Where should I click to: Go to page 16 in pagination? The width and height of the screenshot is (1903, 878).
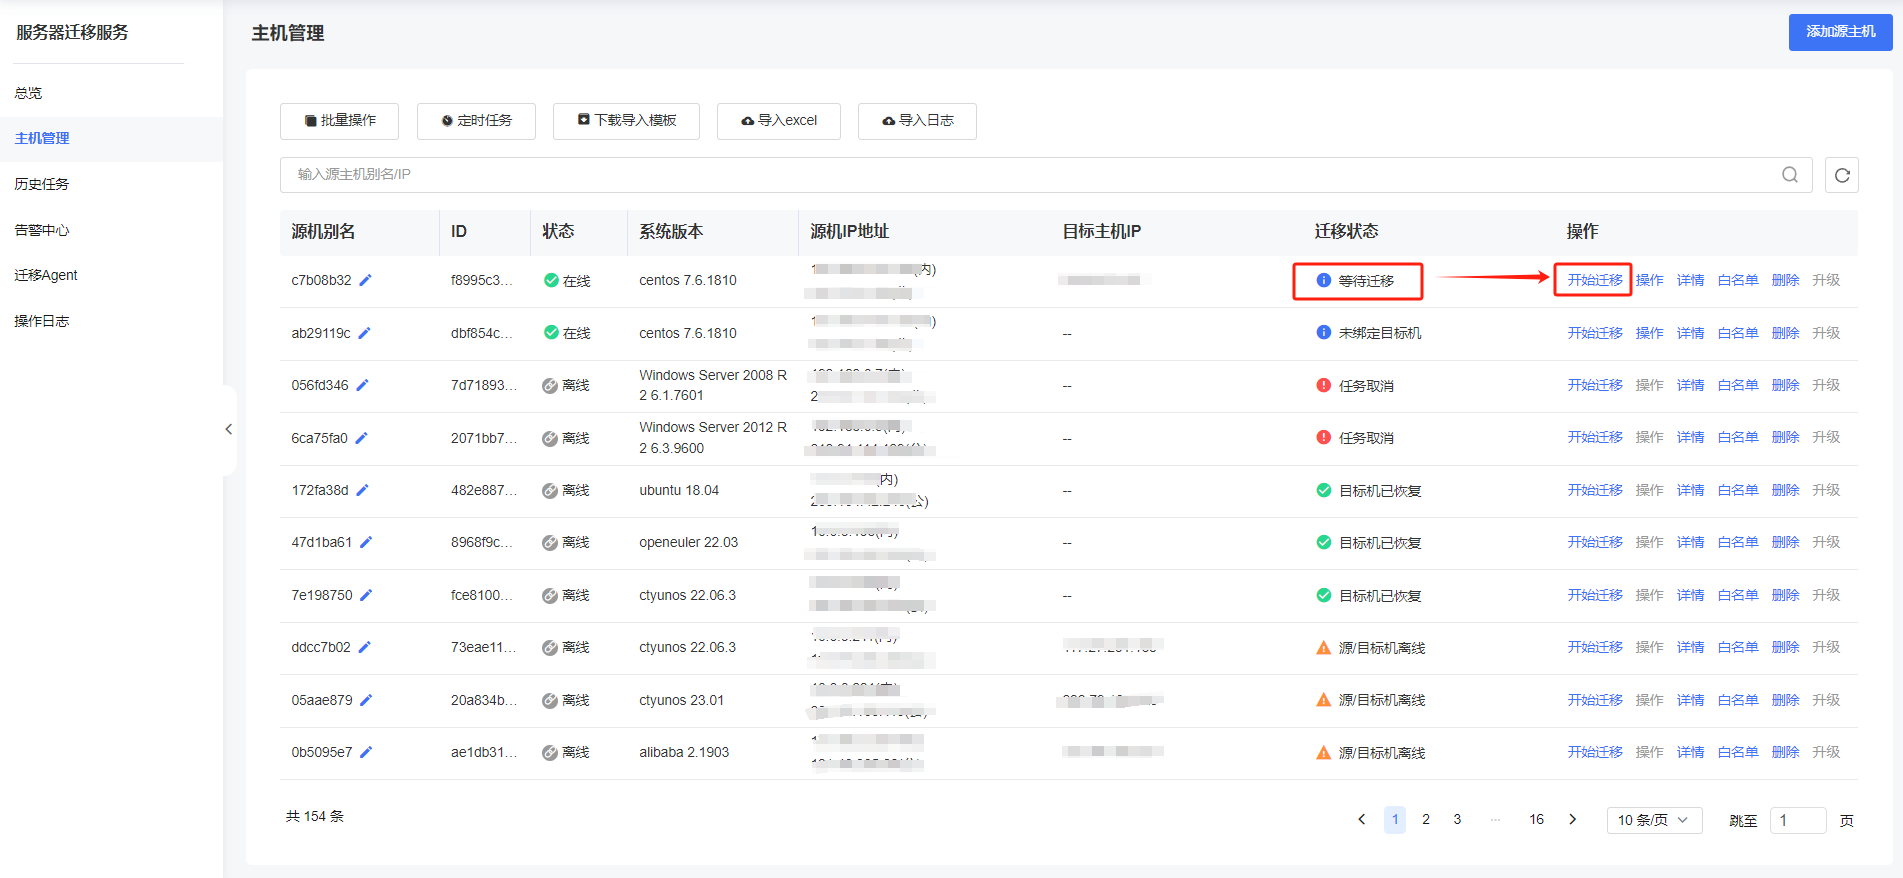[x=1537, y=819]
